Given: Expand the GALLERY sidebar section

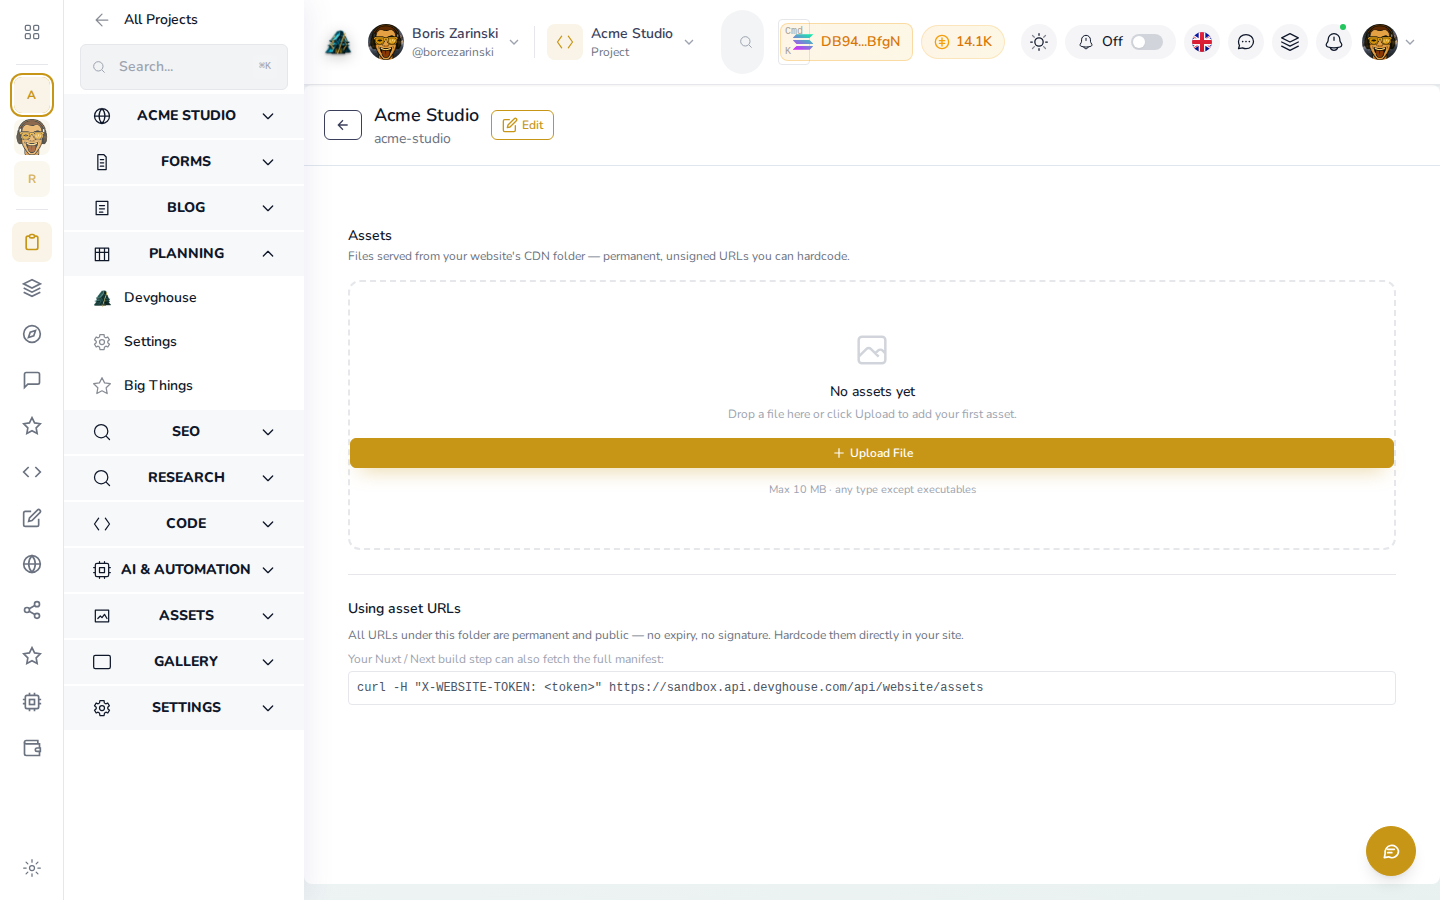Looking at the screenshot, I should pos(184,661).
